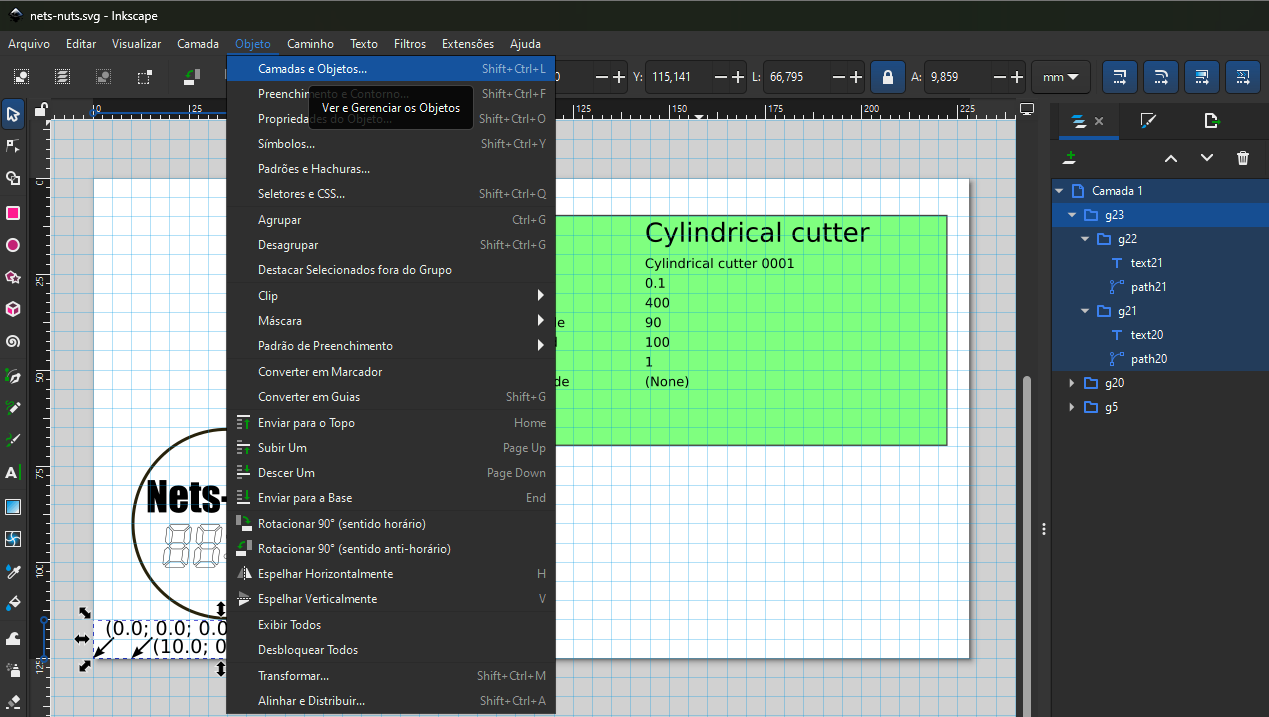This screenshot has width=1269, height=717.
Task: Click the A height input field
Action: coord(953,77)
